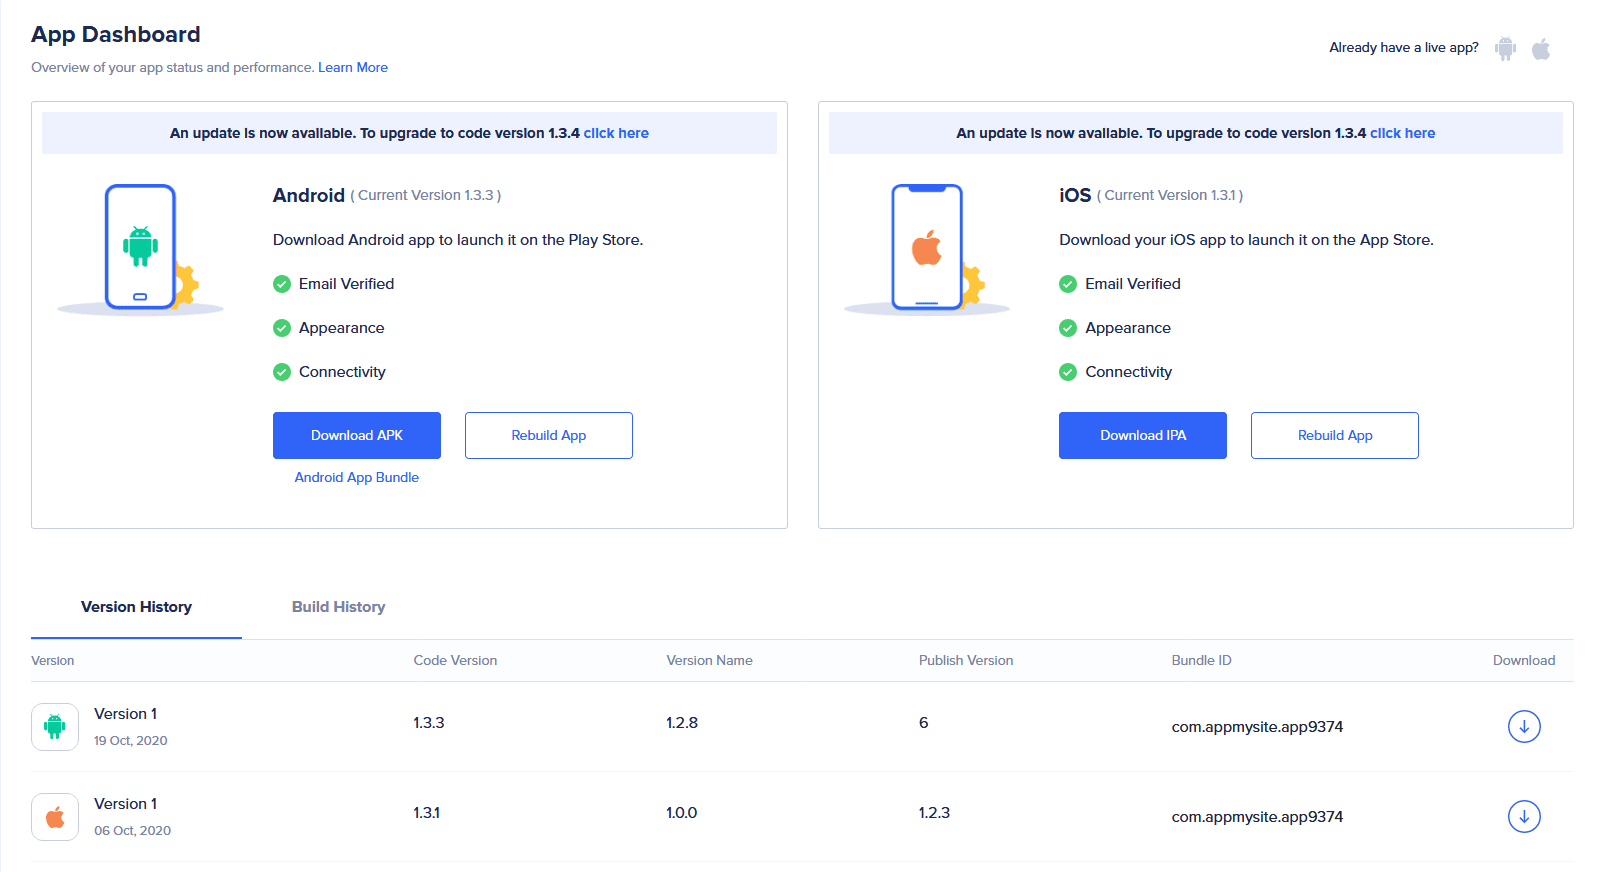Click the Download APK button
Image resolution: width=1599 pixels, height=872 pixels.
tap(357, 435)
